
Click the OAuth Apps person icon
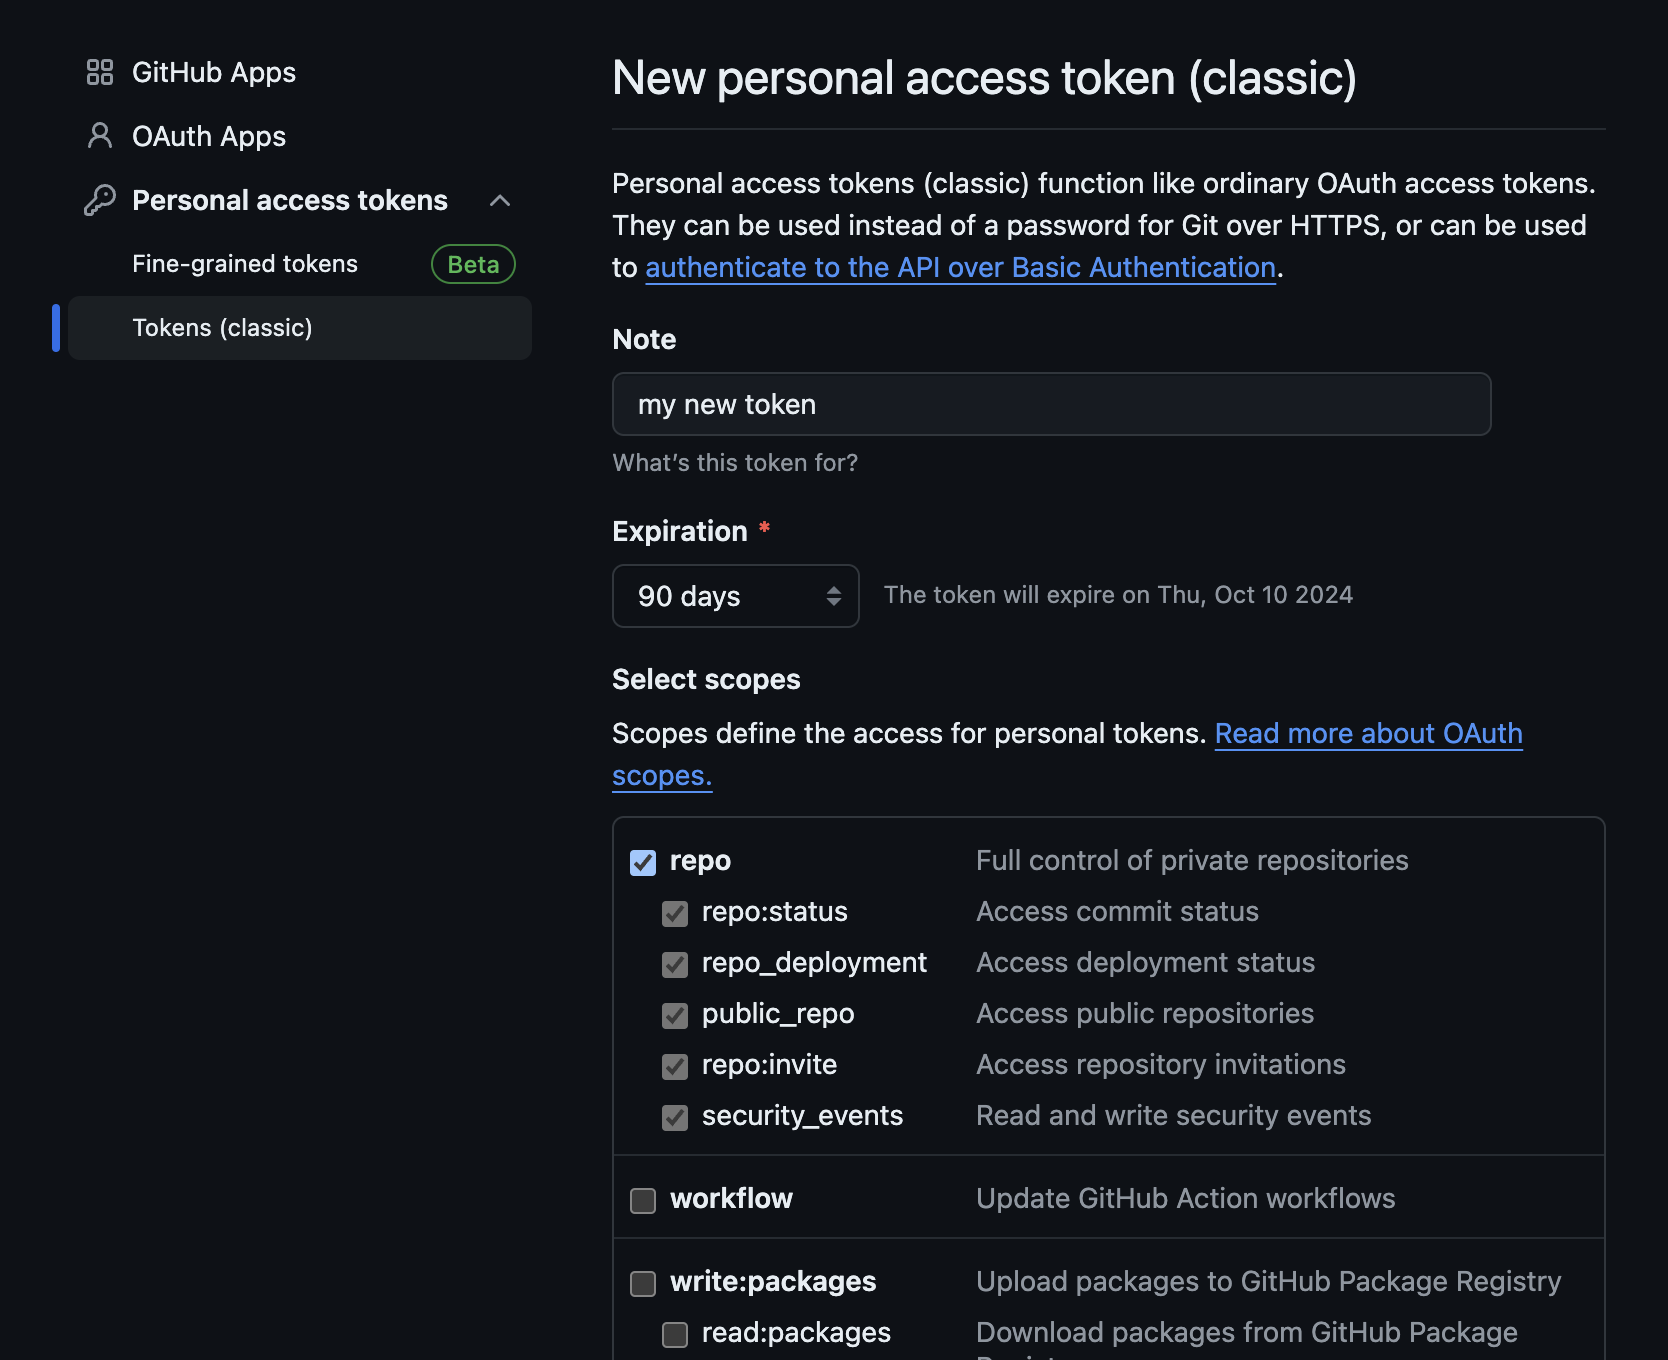click(100, 136)
